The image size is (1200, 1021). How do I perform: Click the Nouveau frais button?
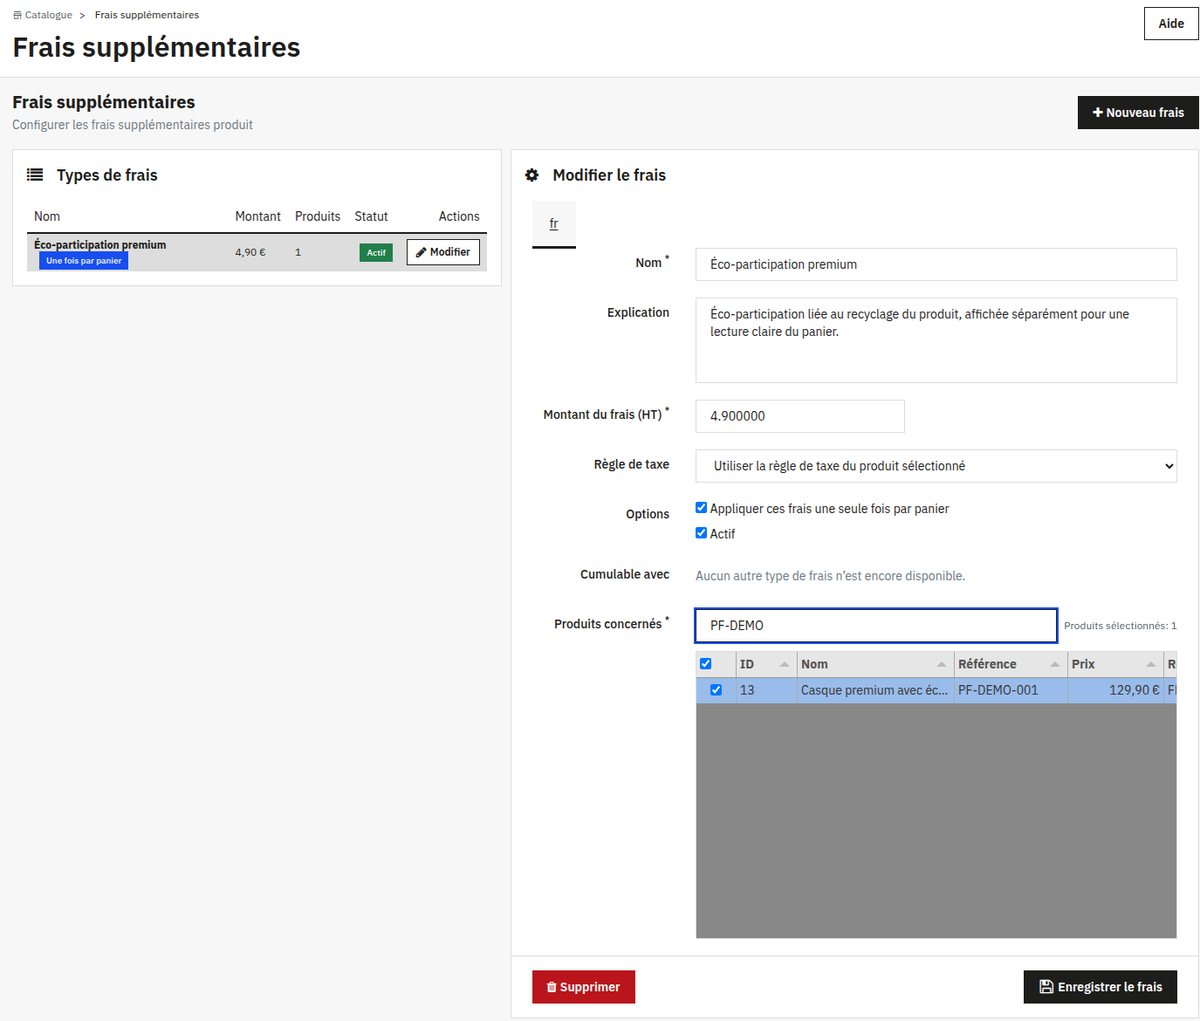(1138, 113)
